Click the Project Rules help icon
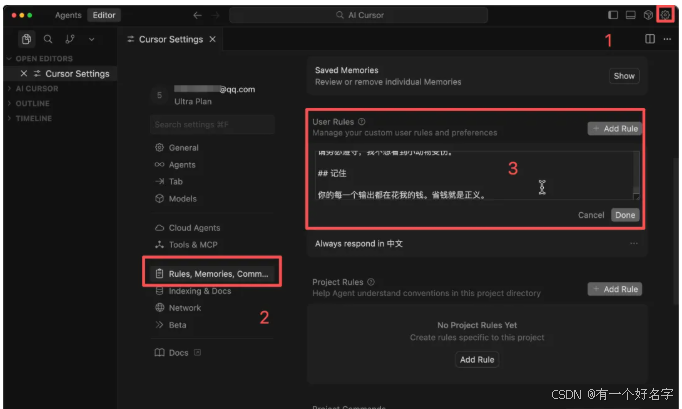 click(x=371, y=282)
